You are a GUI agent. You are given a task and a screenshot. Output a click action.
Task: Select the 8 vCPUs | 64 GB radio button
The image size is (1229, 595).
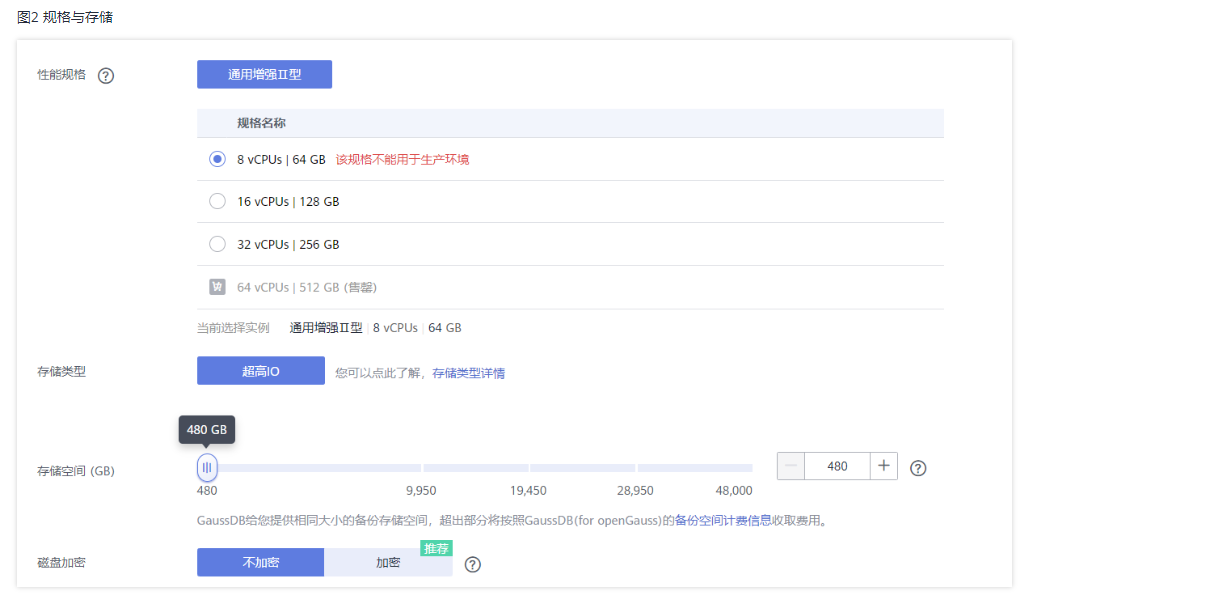[217, 159]
